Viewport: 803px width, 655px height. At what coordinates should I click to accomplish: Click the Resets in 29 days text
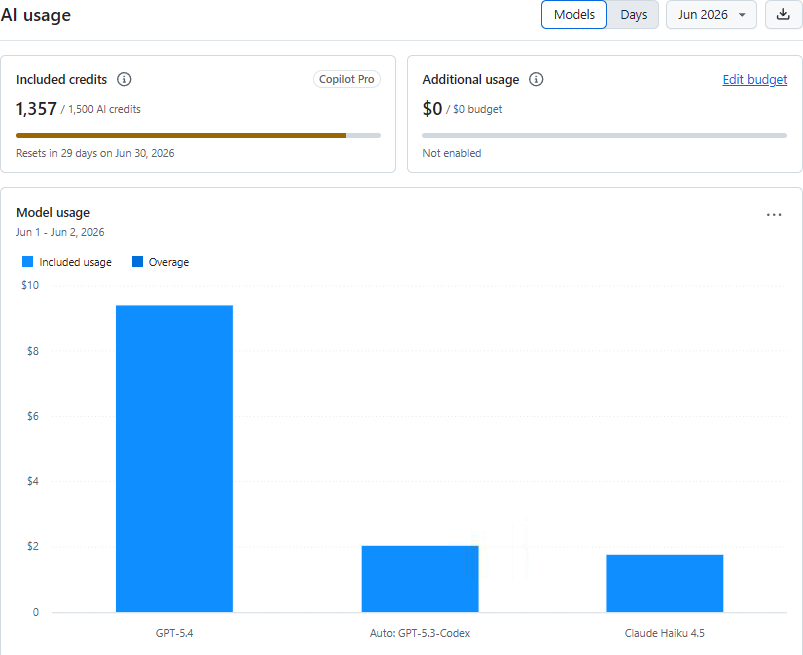tap(95, 153)
